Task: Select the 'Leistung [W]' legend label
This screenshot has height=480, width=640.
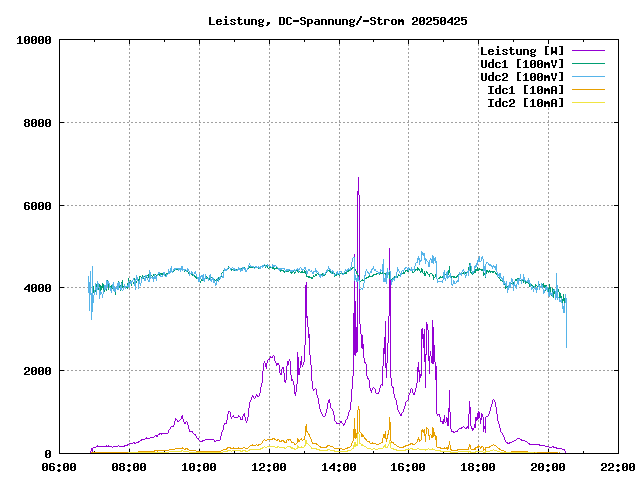Action: pos(521,51)
